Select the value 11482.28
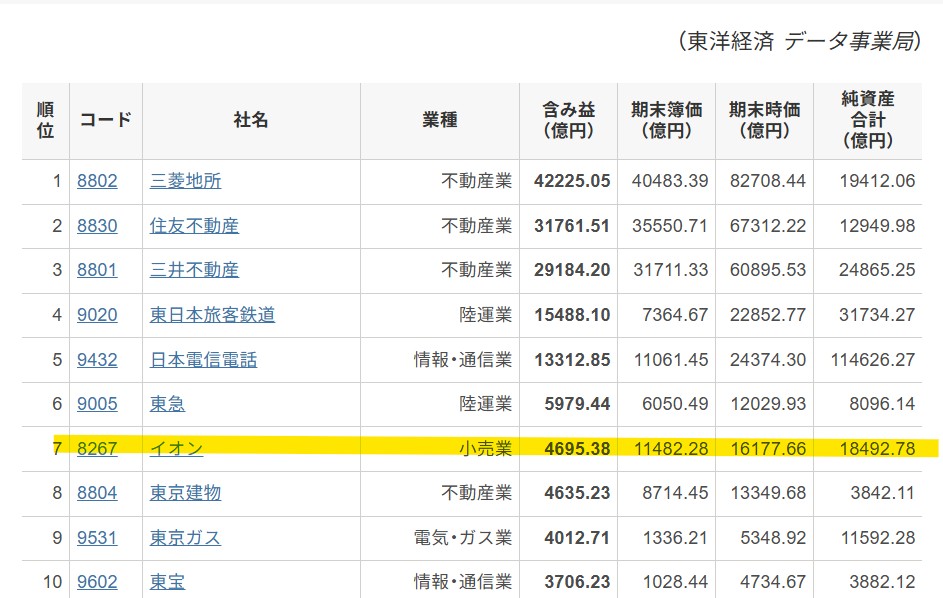 (x=671, y=449)
